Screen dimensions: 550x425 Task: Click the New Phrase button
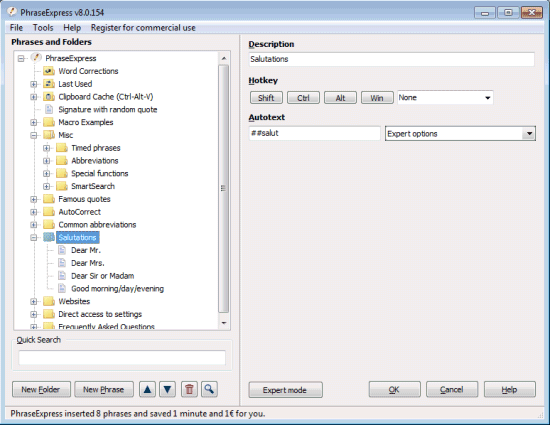point(104,389)
